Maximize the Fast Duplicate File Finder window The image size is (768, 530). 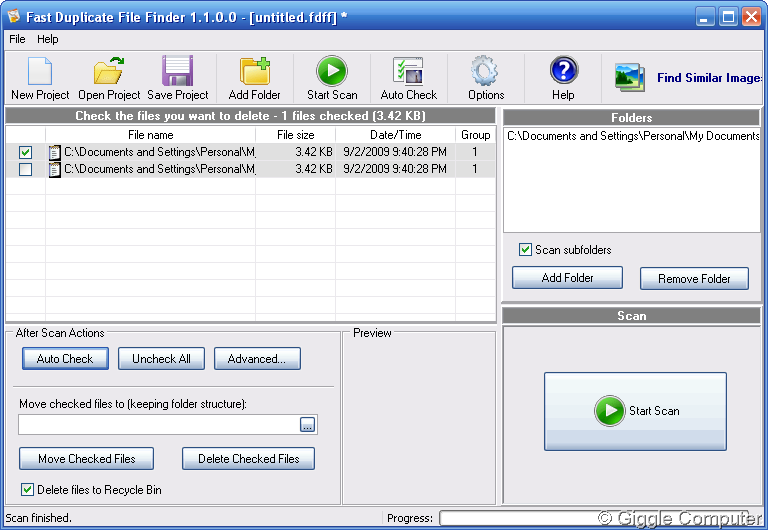[728, 17]
